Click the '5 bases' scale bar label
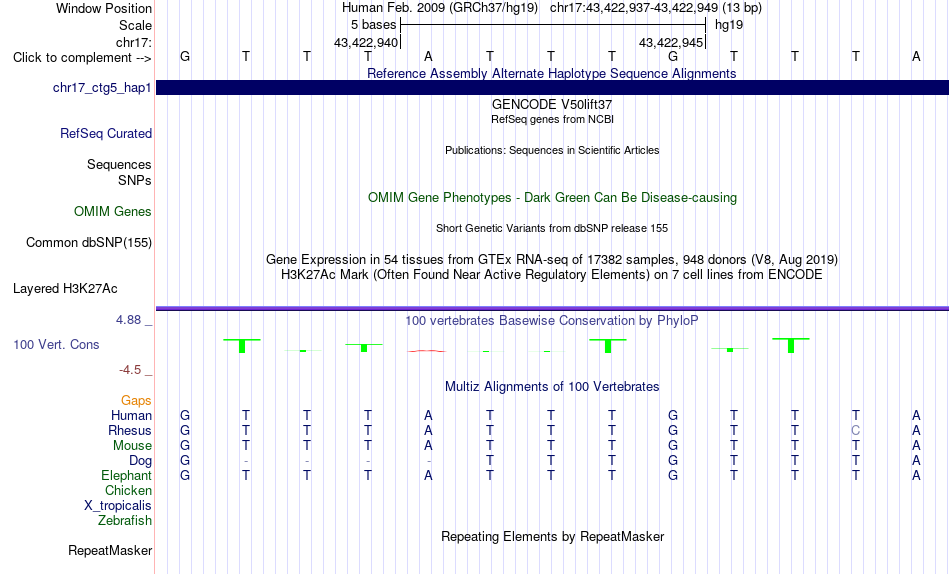Image resolution: width=950 pixels, height=574 pixels. (x=373, y=25)
